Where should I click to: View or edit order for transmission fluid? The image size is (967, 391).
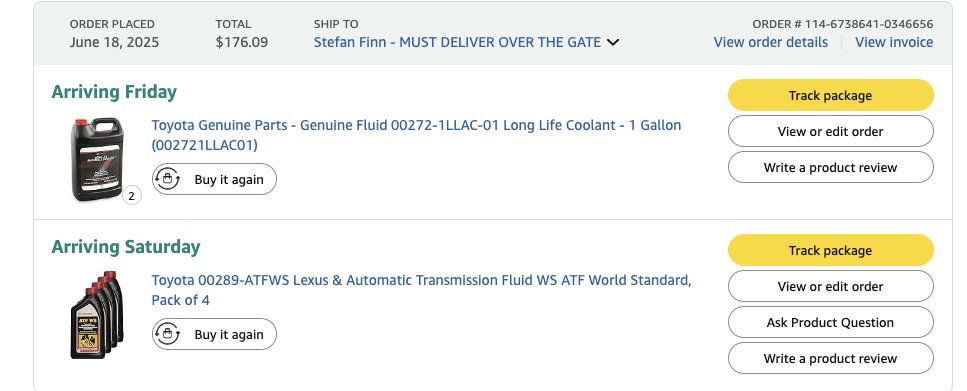click(x=830, y=286)
